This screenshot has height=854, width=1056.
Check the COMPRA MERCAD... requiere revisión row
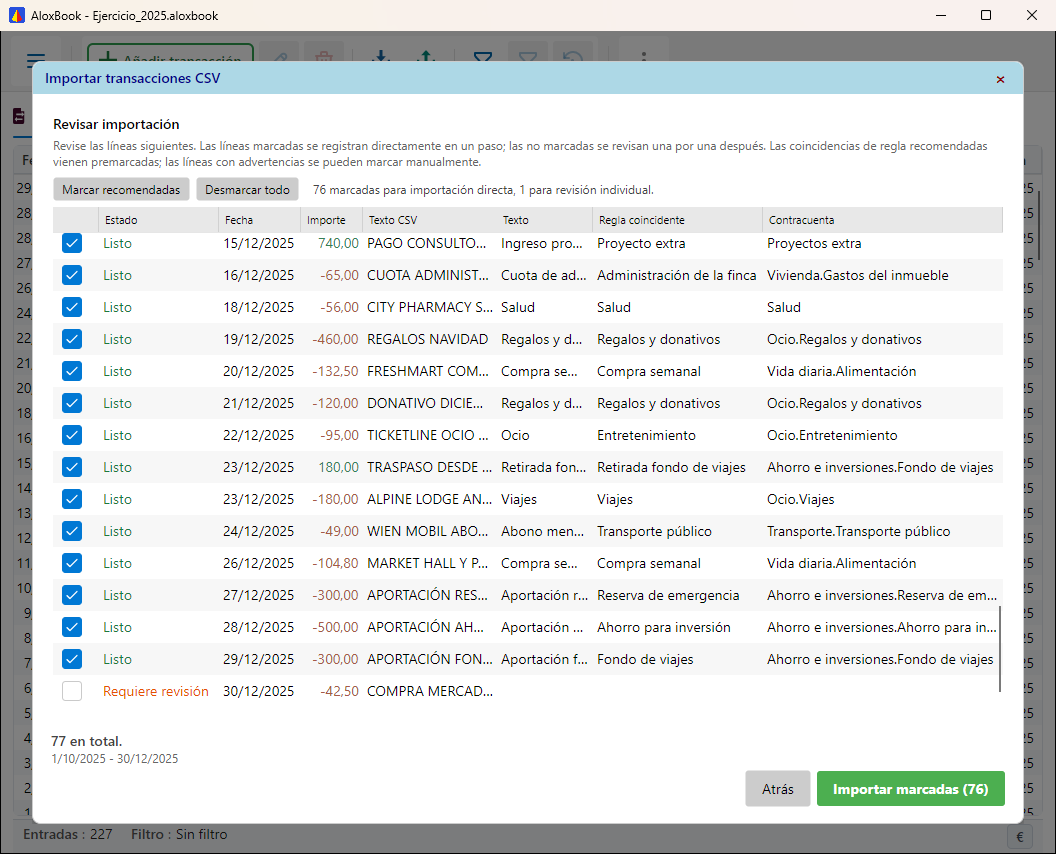(x=72, y=691)
